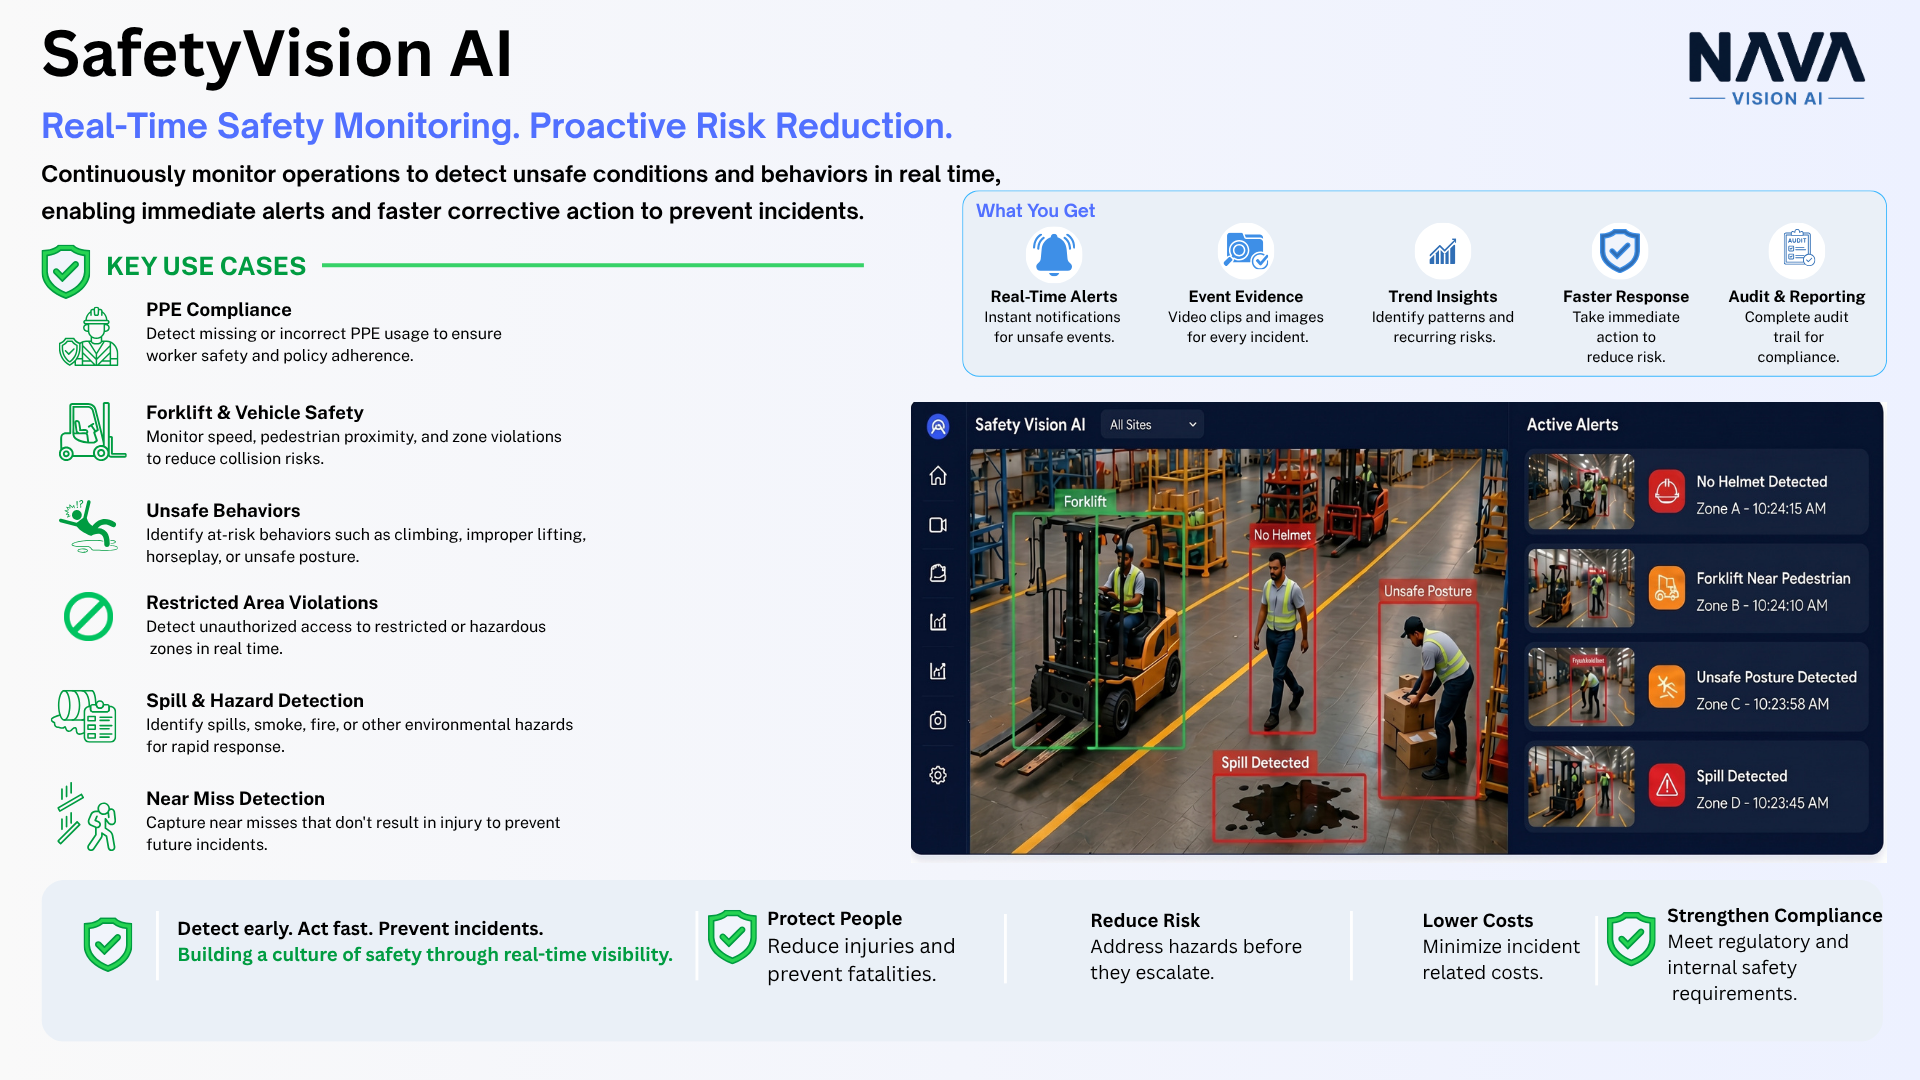
Task: Click the Forklift & Vehicle Safety icon
Action: (x=92, y=431)
